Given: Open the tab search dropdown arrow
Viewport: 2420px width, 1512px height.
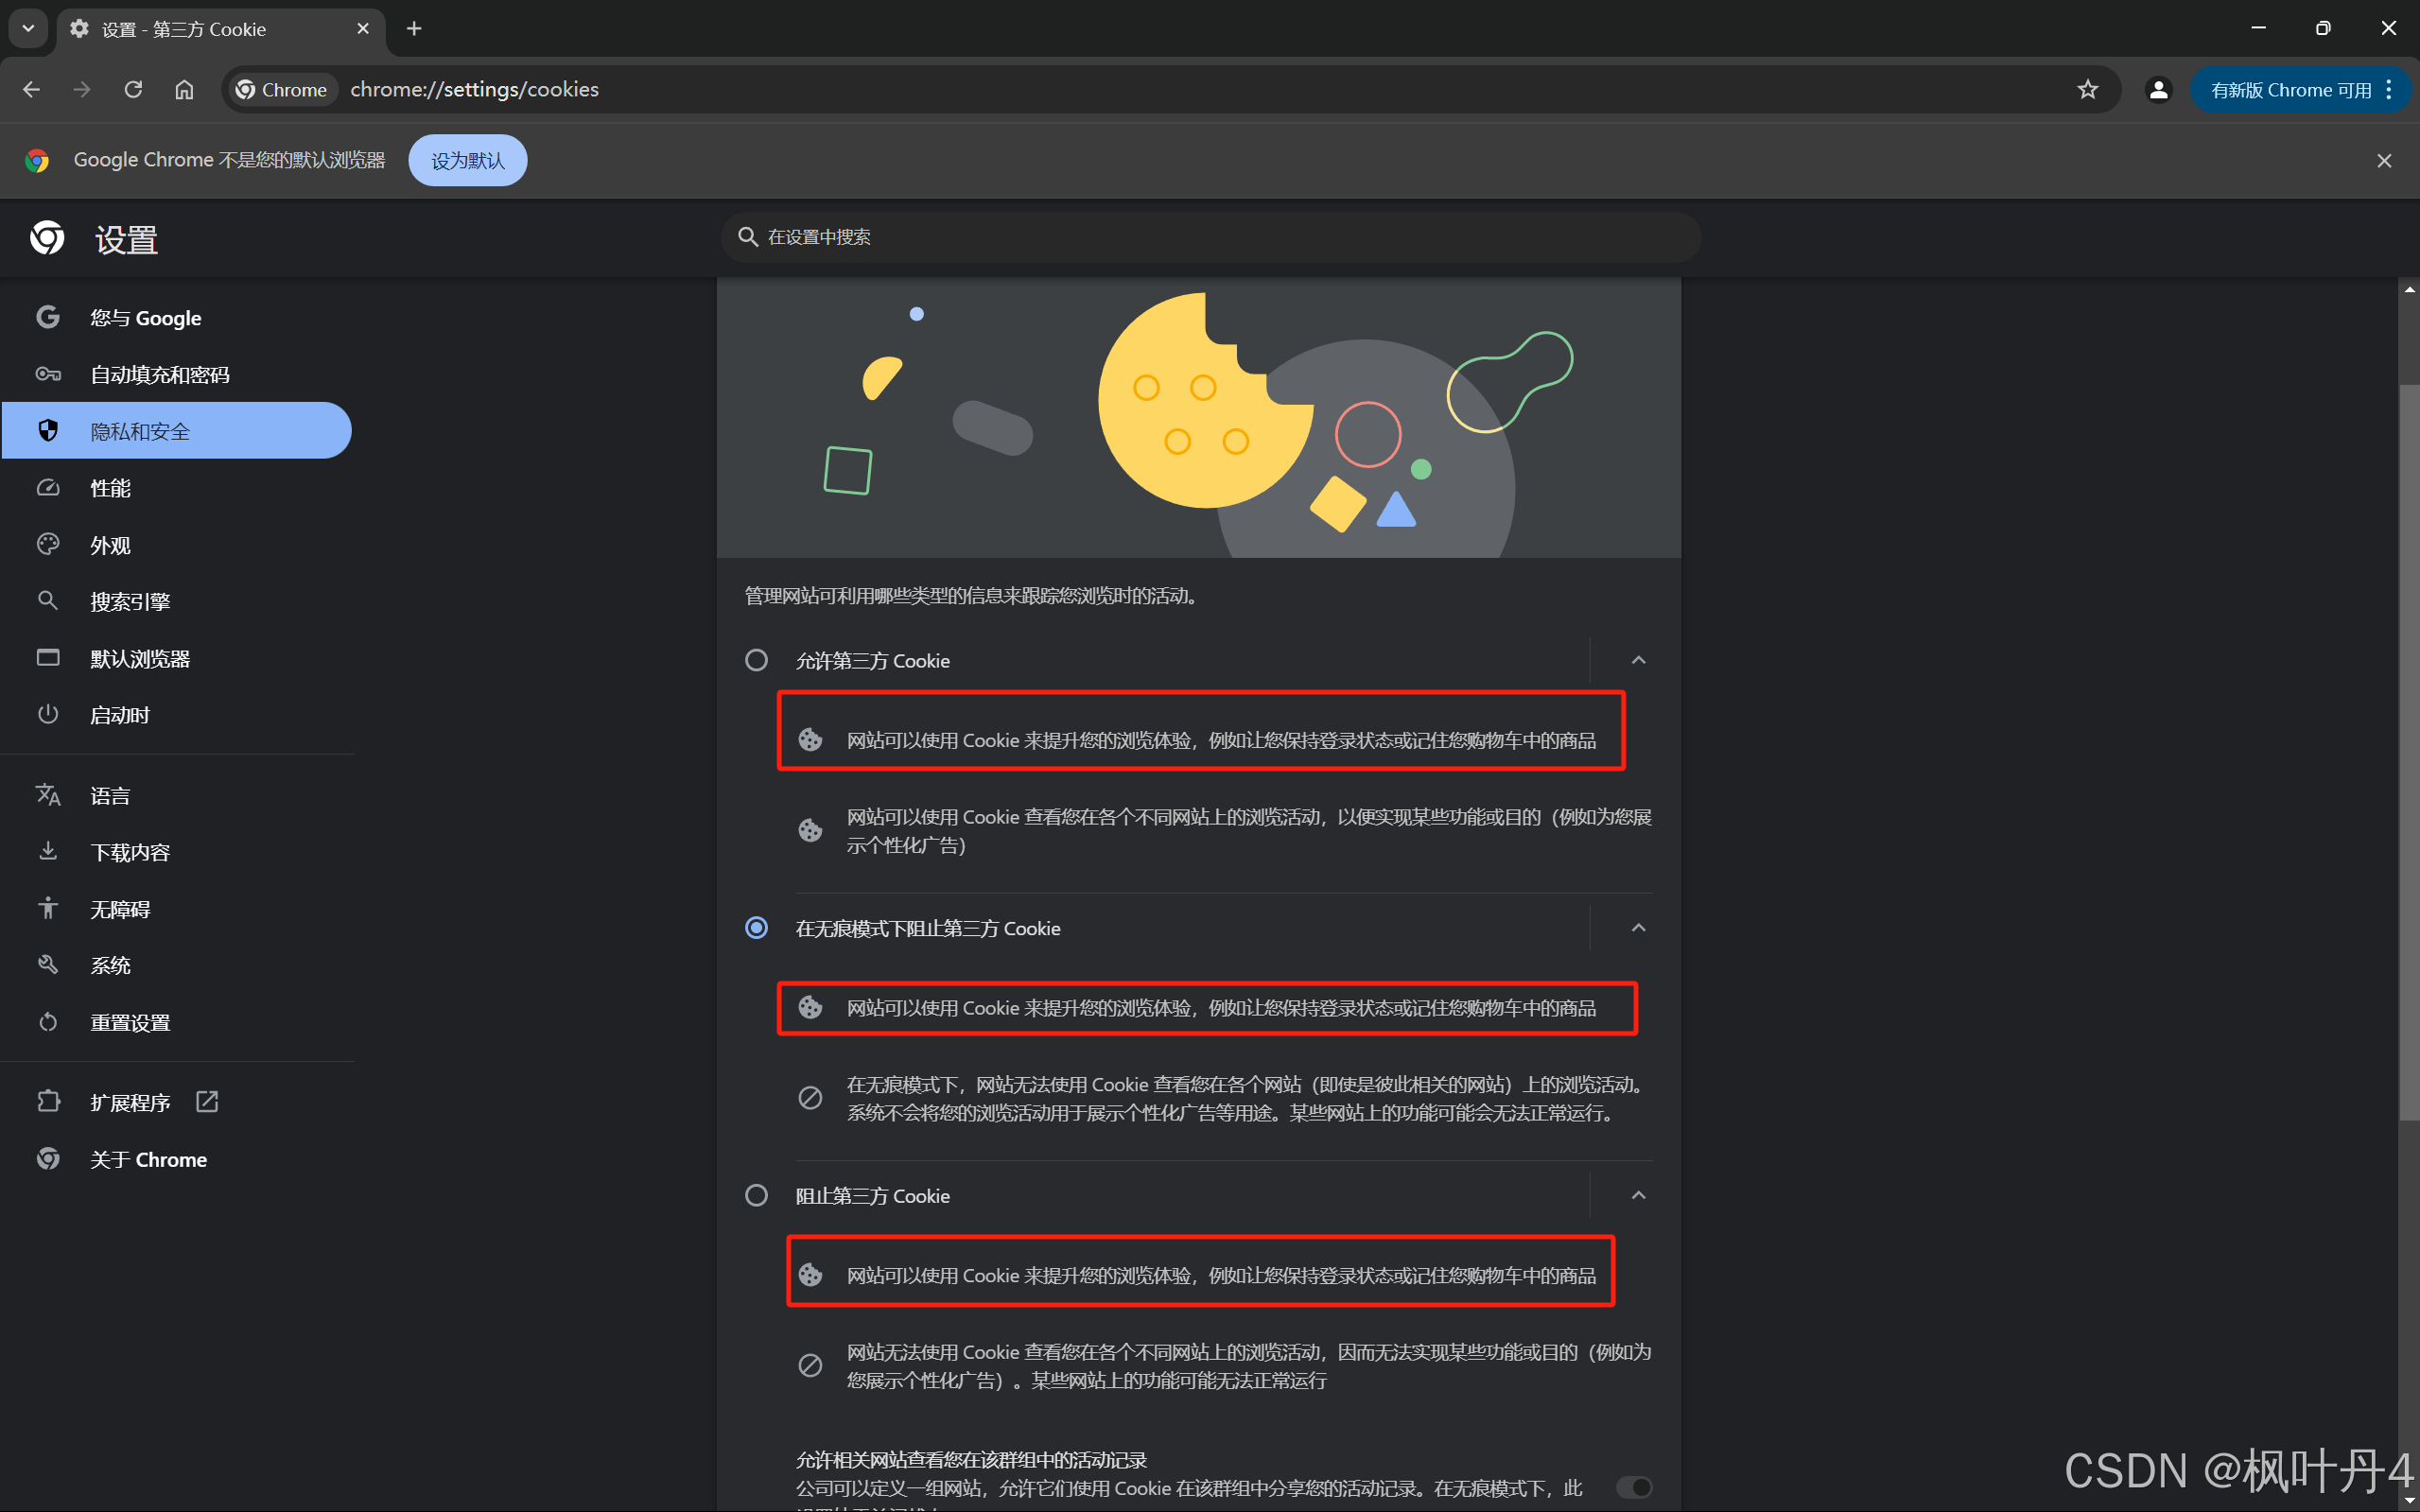Looking at the screenshot, I should click(x=28, y=28).
